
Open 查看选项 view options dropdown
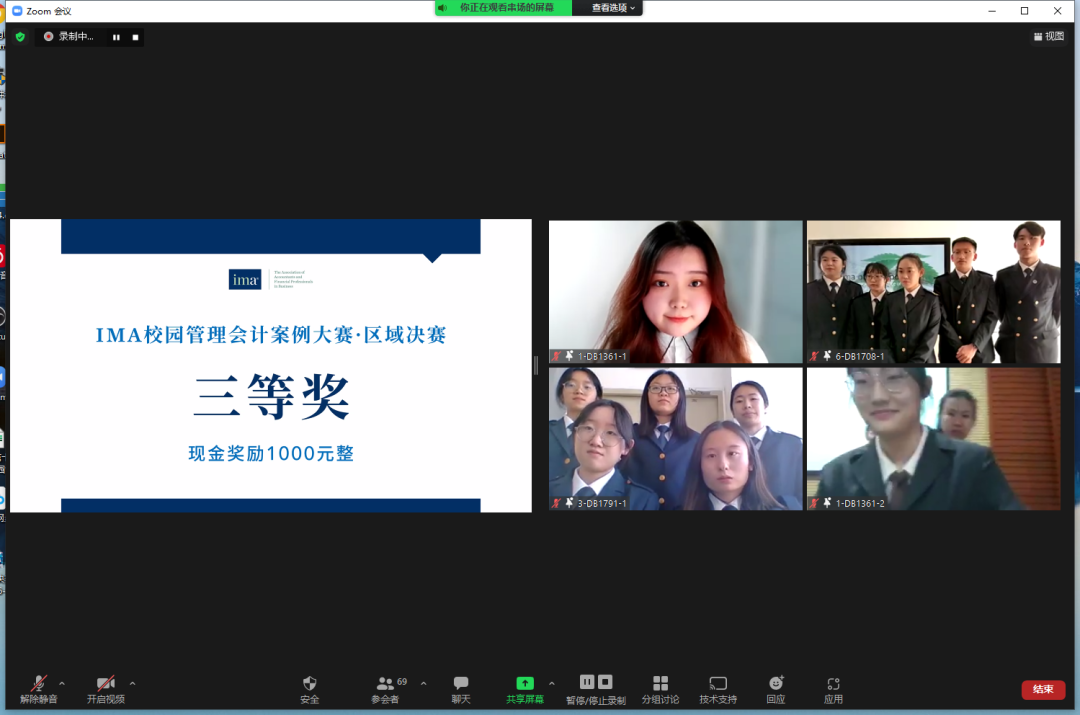tap(613, 8)
